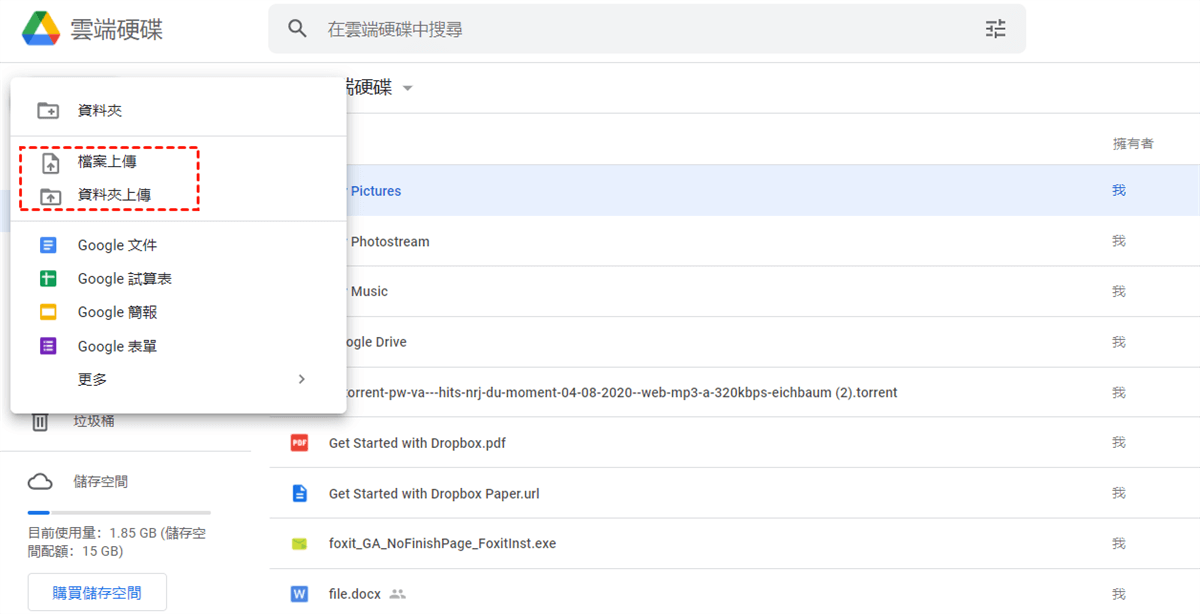The height and width of the screenshot is (614, 1200).
Task: Click the search magnifier icon
Action: click(x=297, y=28)
